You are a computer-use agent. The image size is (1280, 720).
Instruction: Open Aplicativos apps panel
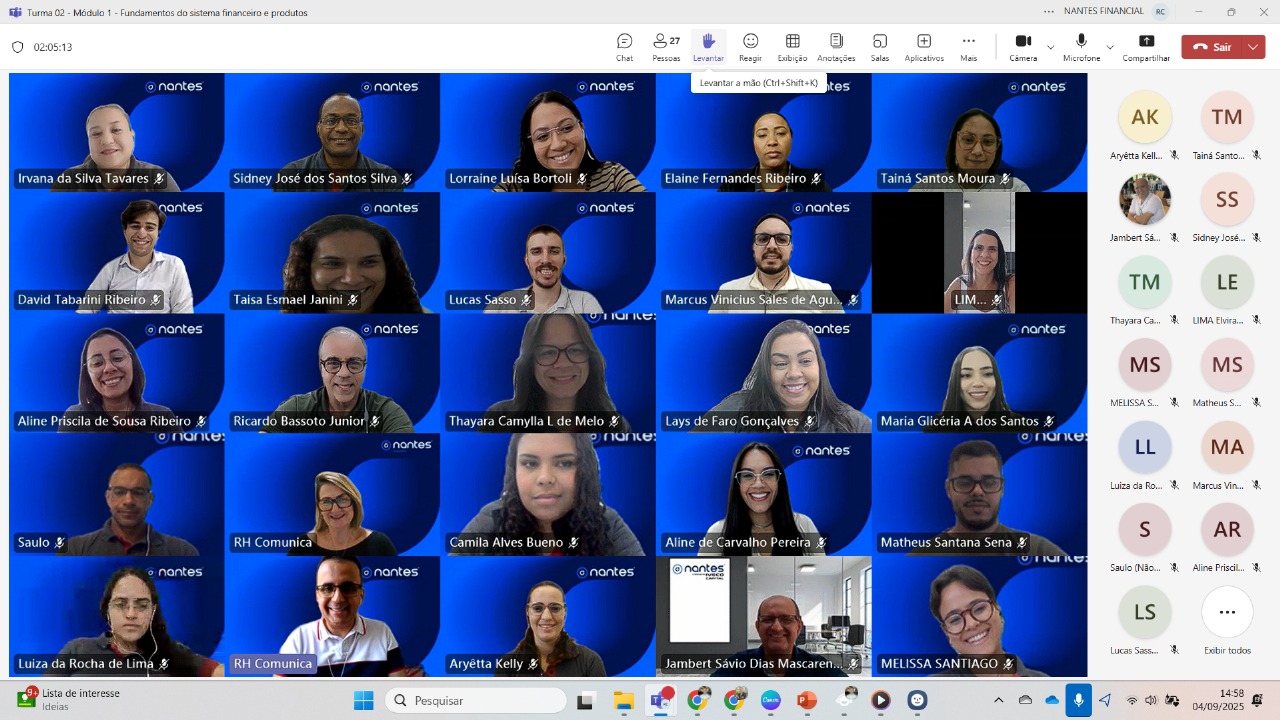tap(924, 46)
